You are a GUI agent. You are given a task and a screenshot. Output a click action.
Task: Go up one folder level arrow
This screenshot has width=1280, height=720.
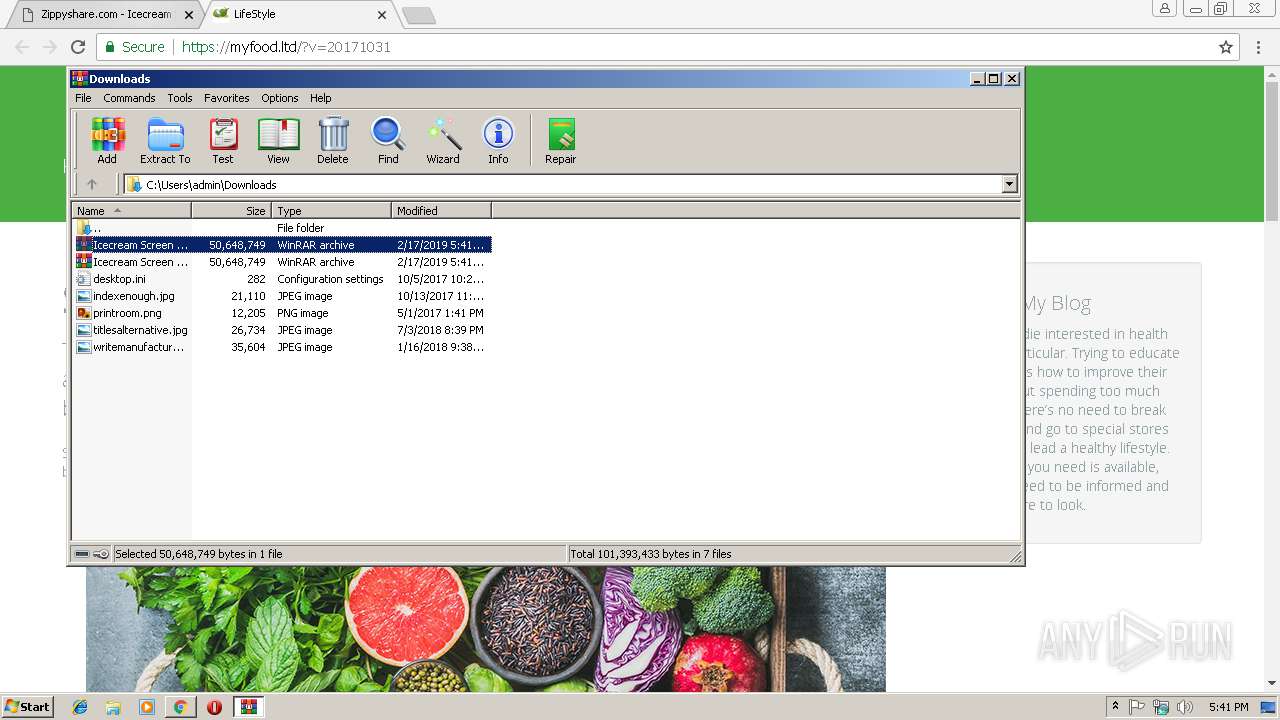coord(92,184)
